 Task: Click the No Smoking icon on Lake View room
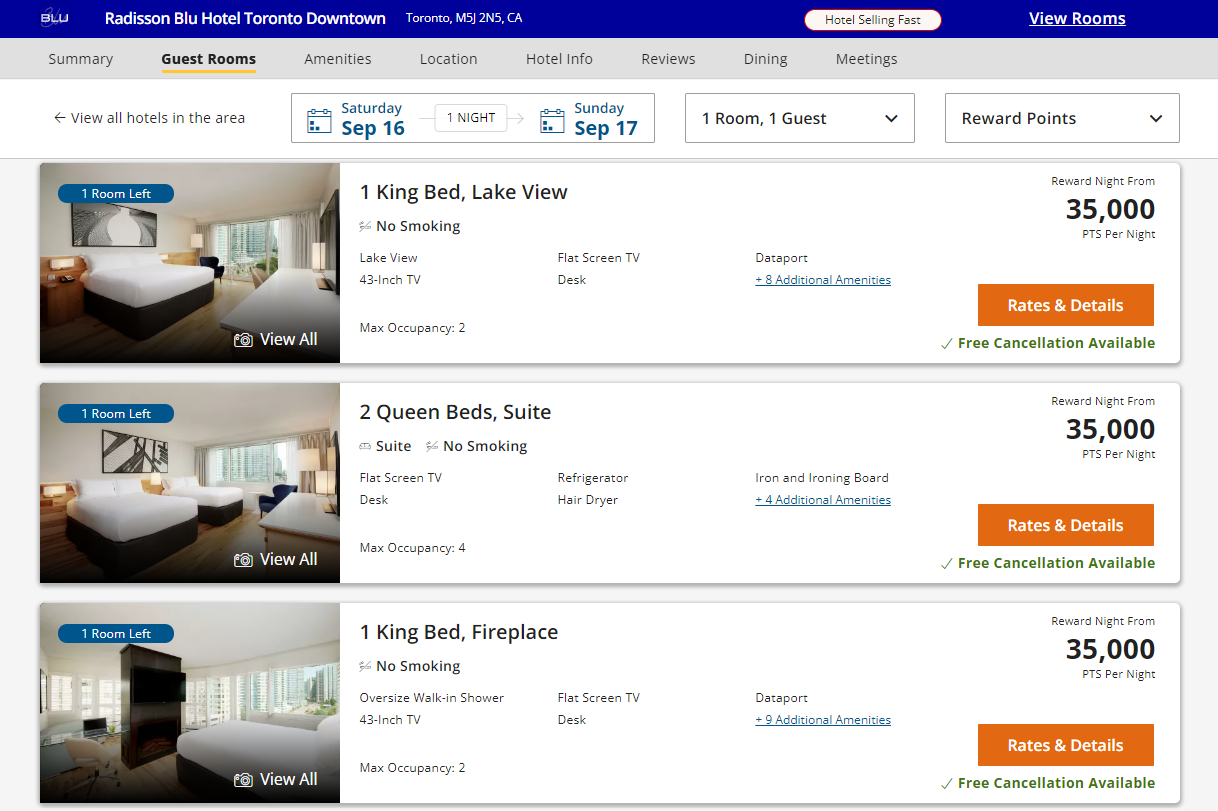click(366, 225)
